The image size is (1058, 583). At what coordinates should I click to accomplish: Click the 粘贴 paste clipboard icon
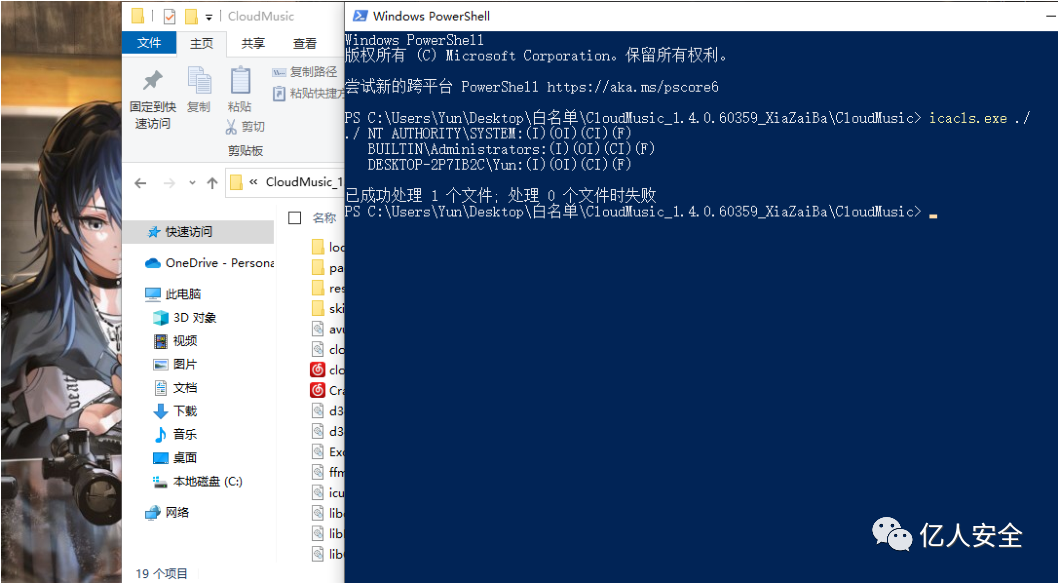pos(240,80)
